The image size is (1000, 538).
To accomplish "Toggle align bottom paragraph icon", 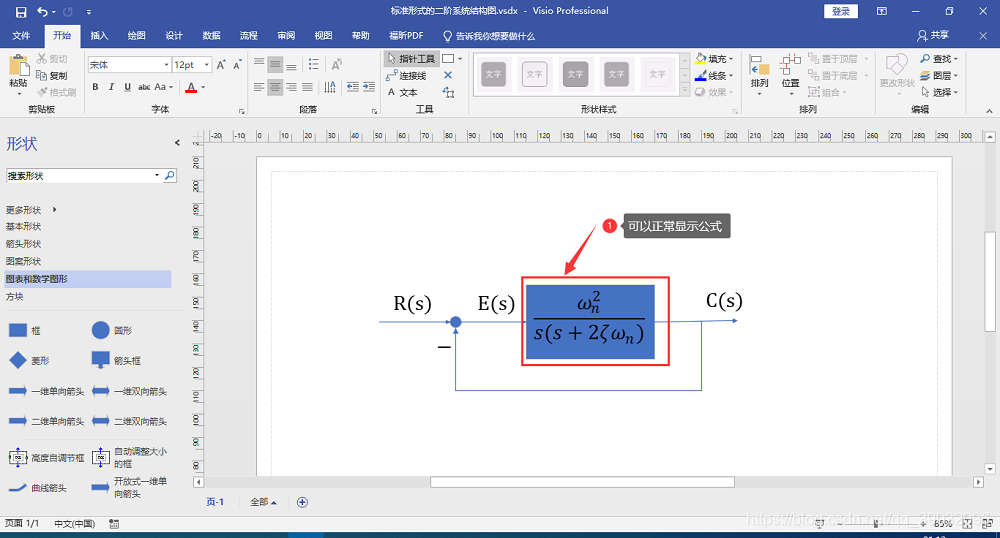I will [x=291, y=64].
